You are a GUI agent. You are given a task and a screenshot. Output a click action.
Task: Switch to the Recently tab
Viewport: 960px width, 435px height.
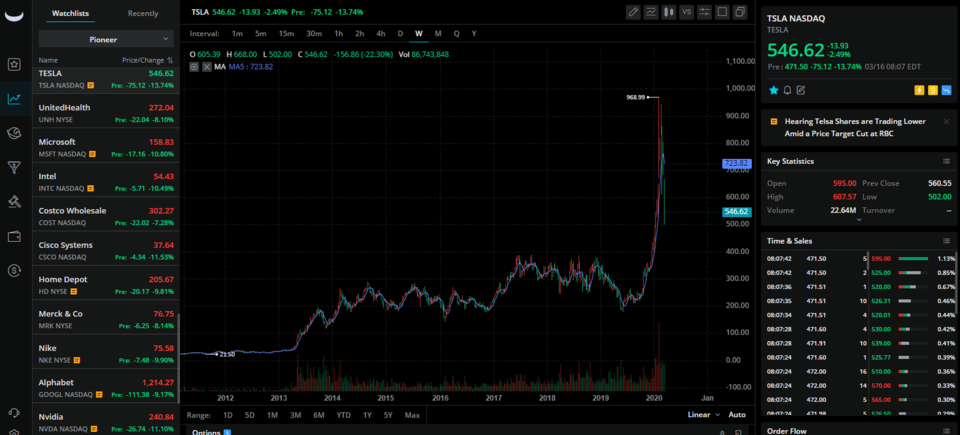point(143,13)
